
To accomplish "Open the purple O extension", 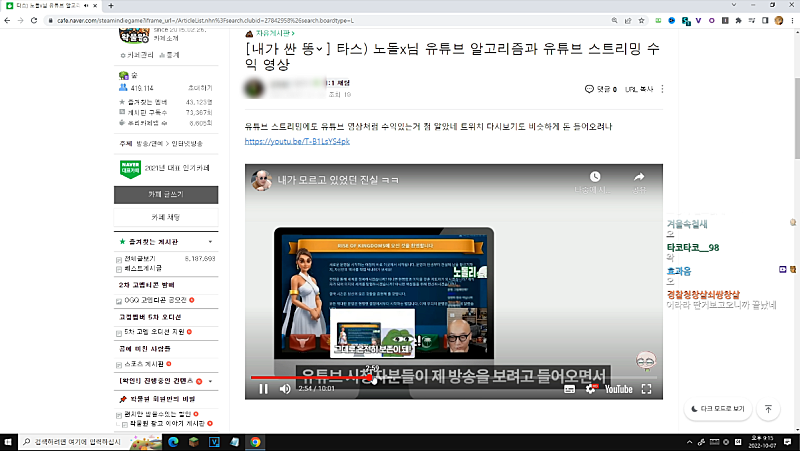I will pos(712,20).
